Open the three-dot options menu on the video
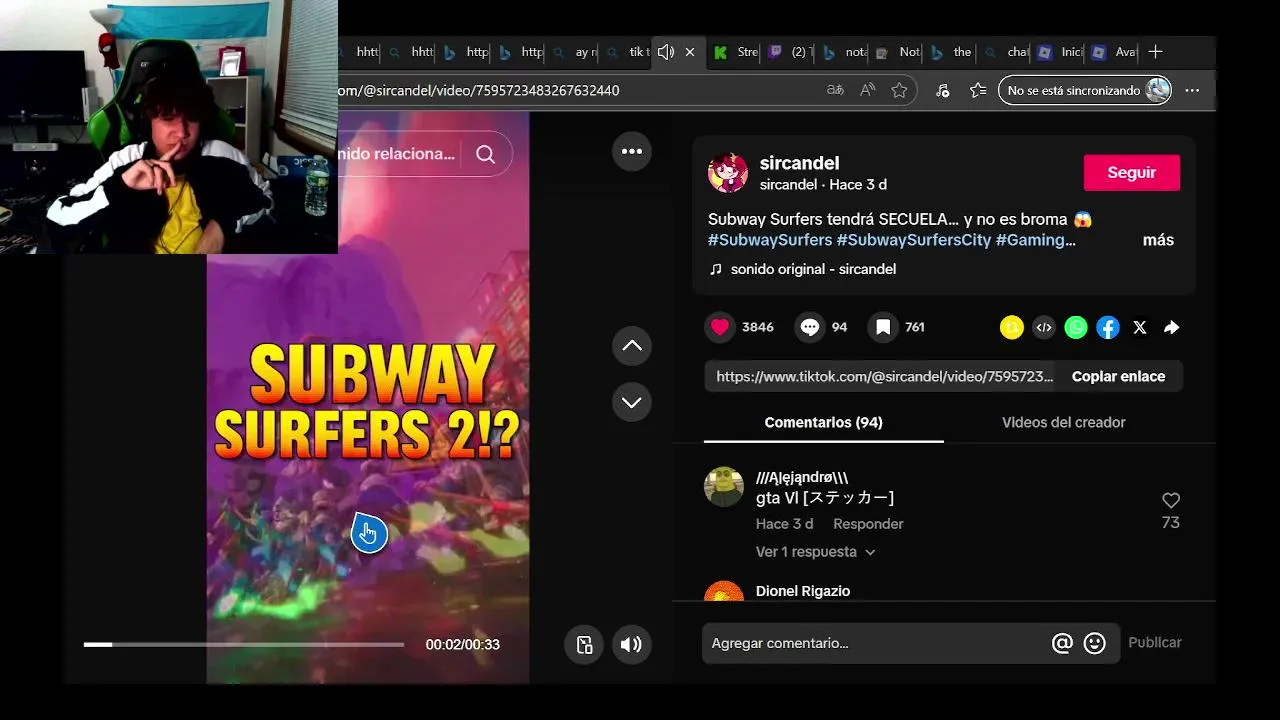The width and height of the screenshot is (1280, 720). [632, 151]
